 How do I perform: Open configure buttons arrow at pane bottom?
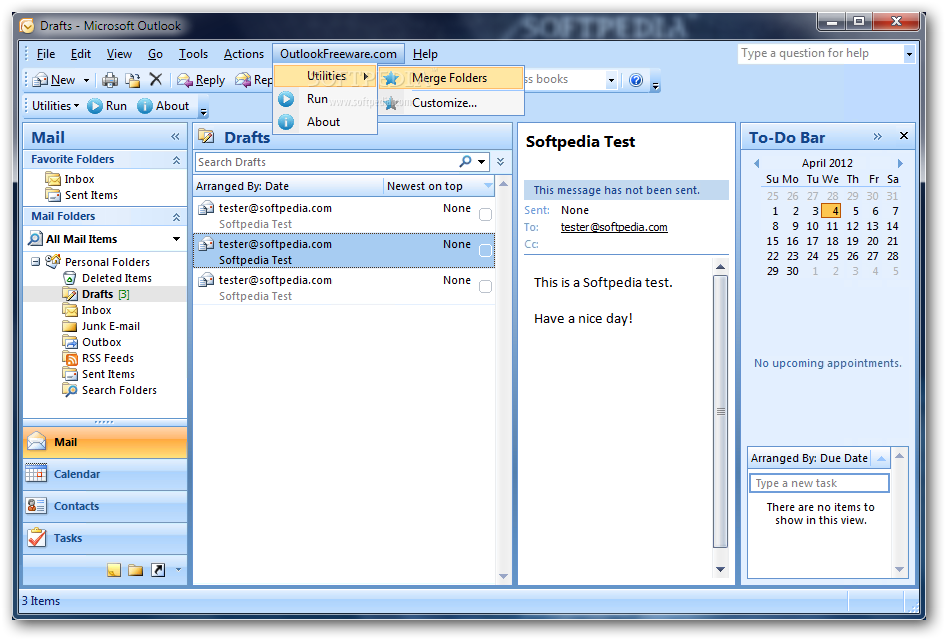(178, 569)
